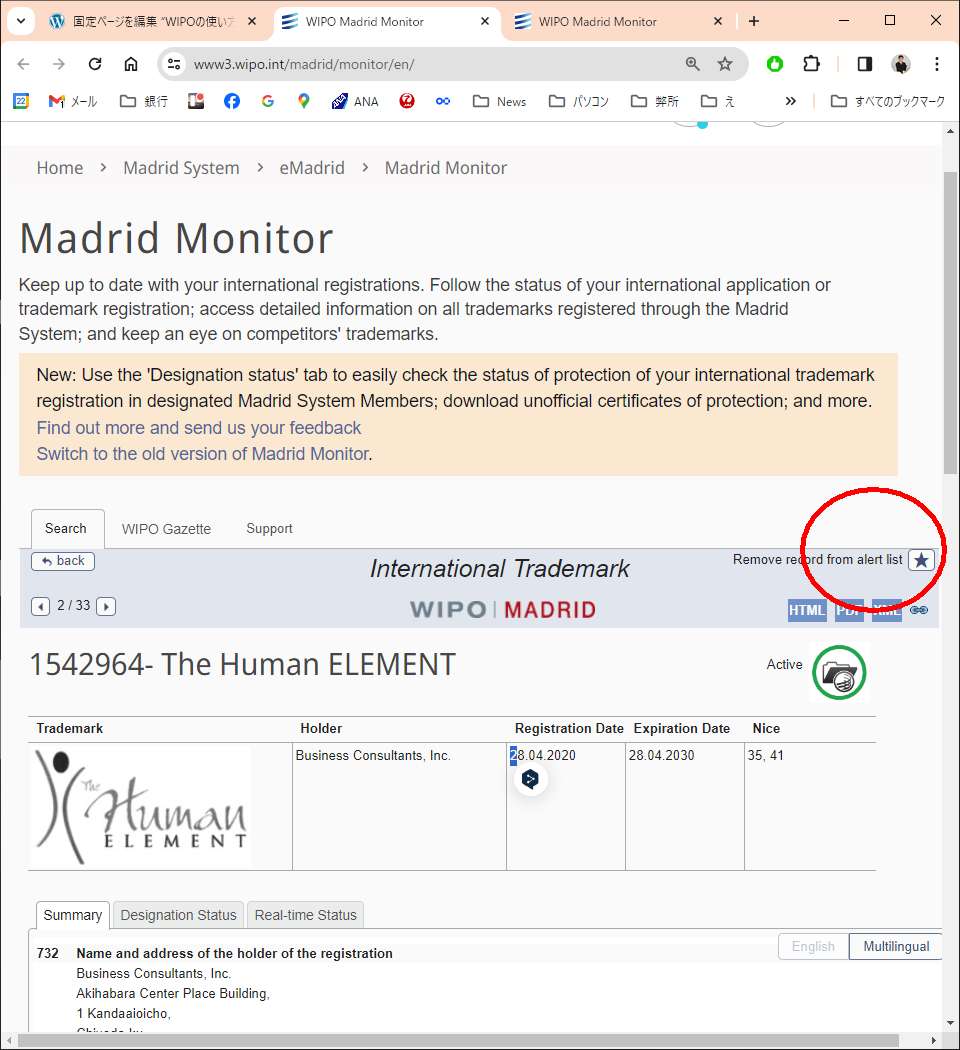
Task: Open the red JAL bookmark icon
Action: pyautogui.click(x=406, y=101)
